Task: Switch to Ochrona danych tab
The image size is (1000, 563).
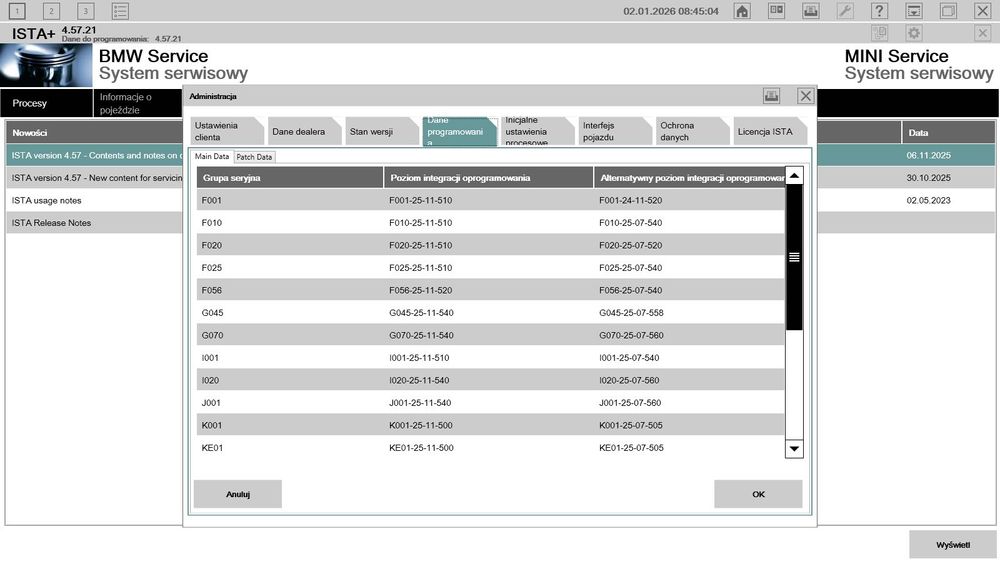Action: 693,131
